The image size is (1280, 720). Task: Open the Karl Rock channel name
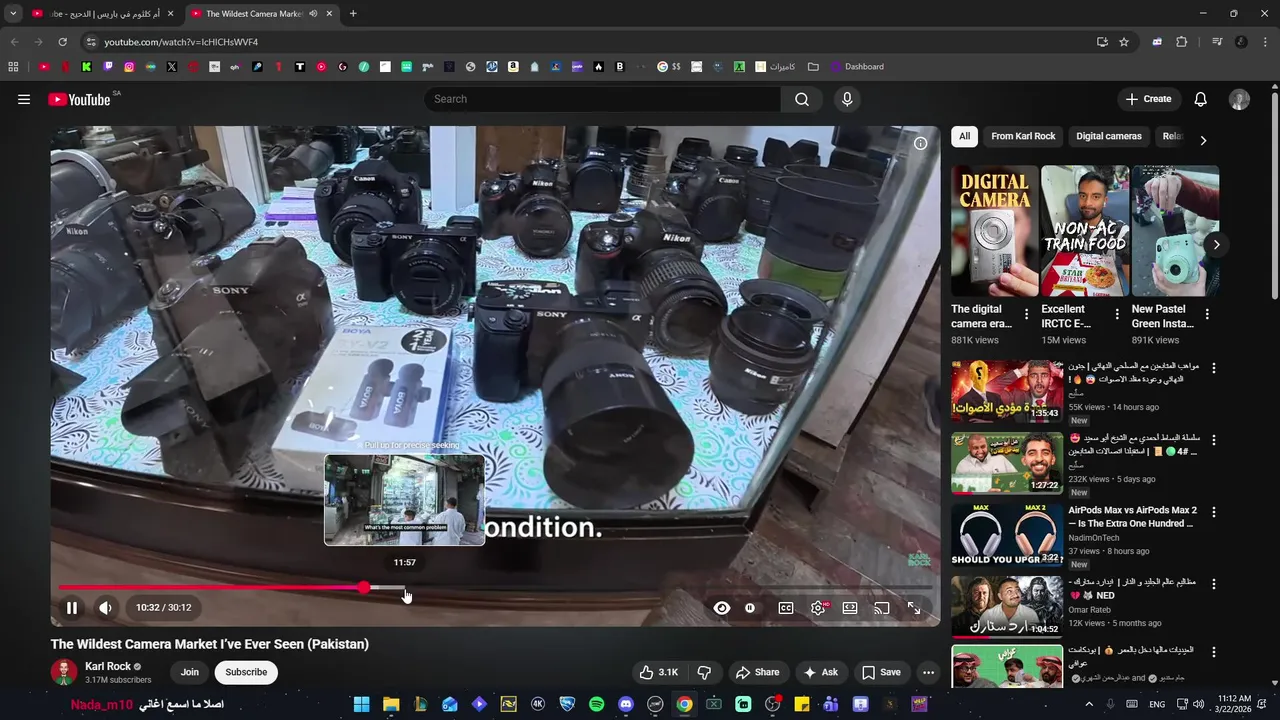point(108,666)
